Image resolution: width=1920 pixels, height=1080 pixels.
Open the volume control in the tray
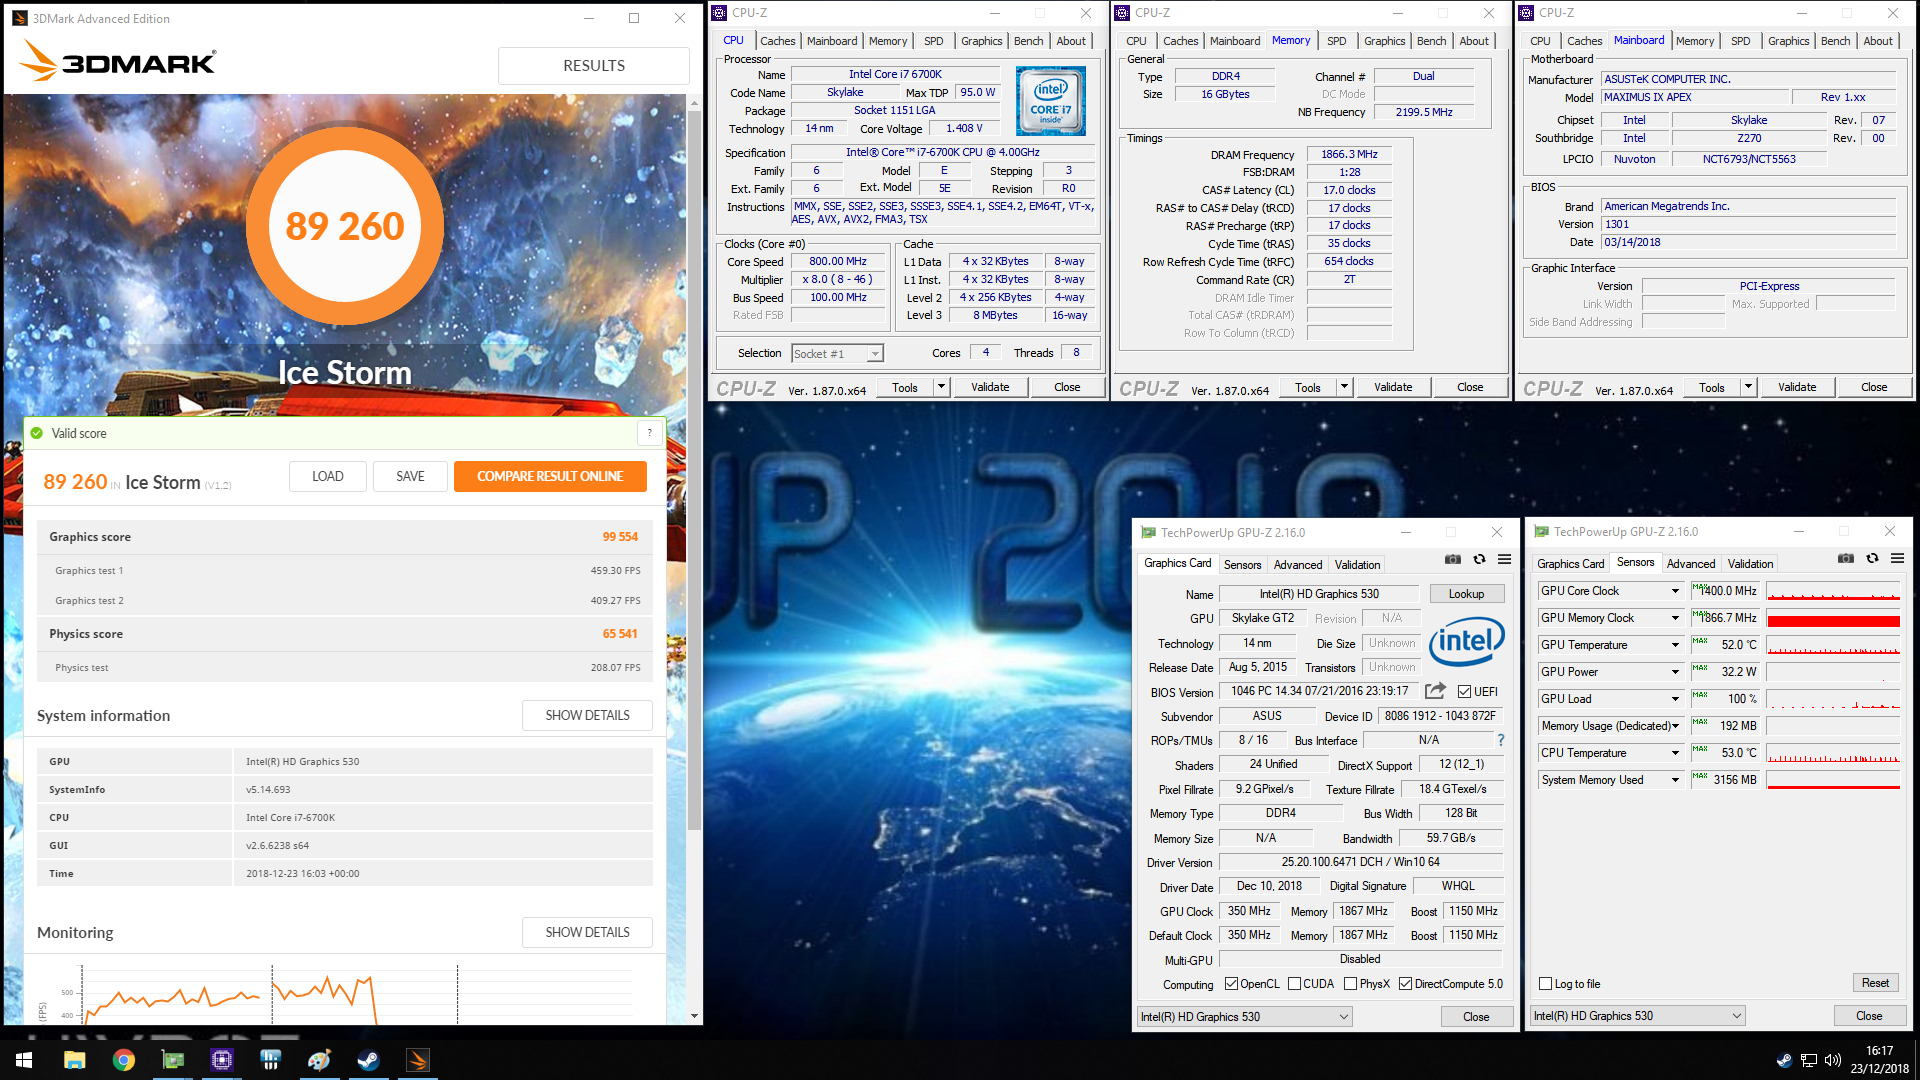pyautogui.click(x=1833, y=1060)
